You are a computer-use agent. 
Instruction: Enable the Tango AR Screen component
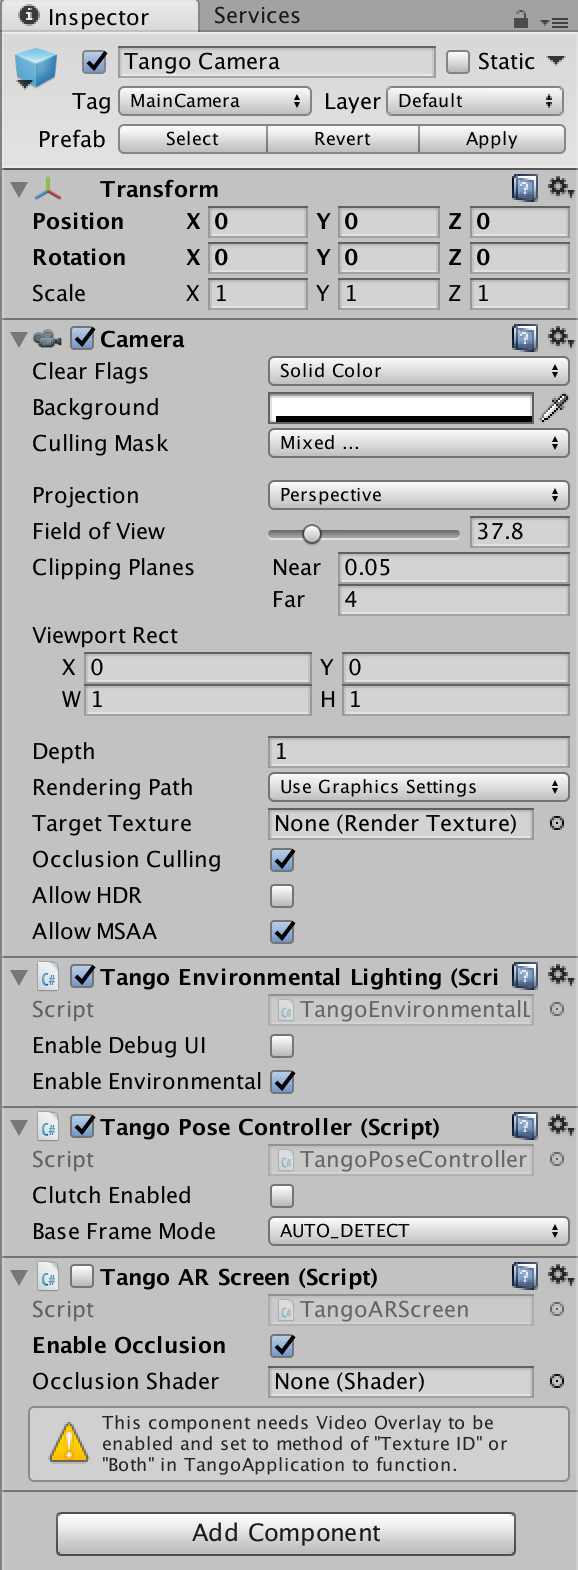[83, 1276]
